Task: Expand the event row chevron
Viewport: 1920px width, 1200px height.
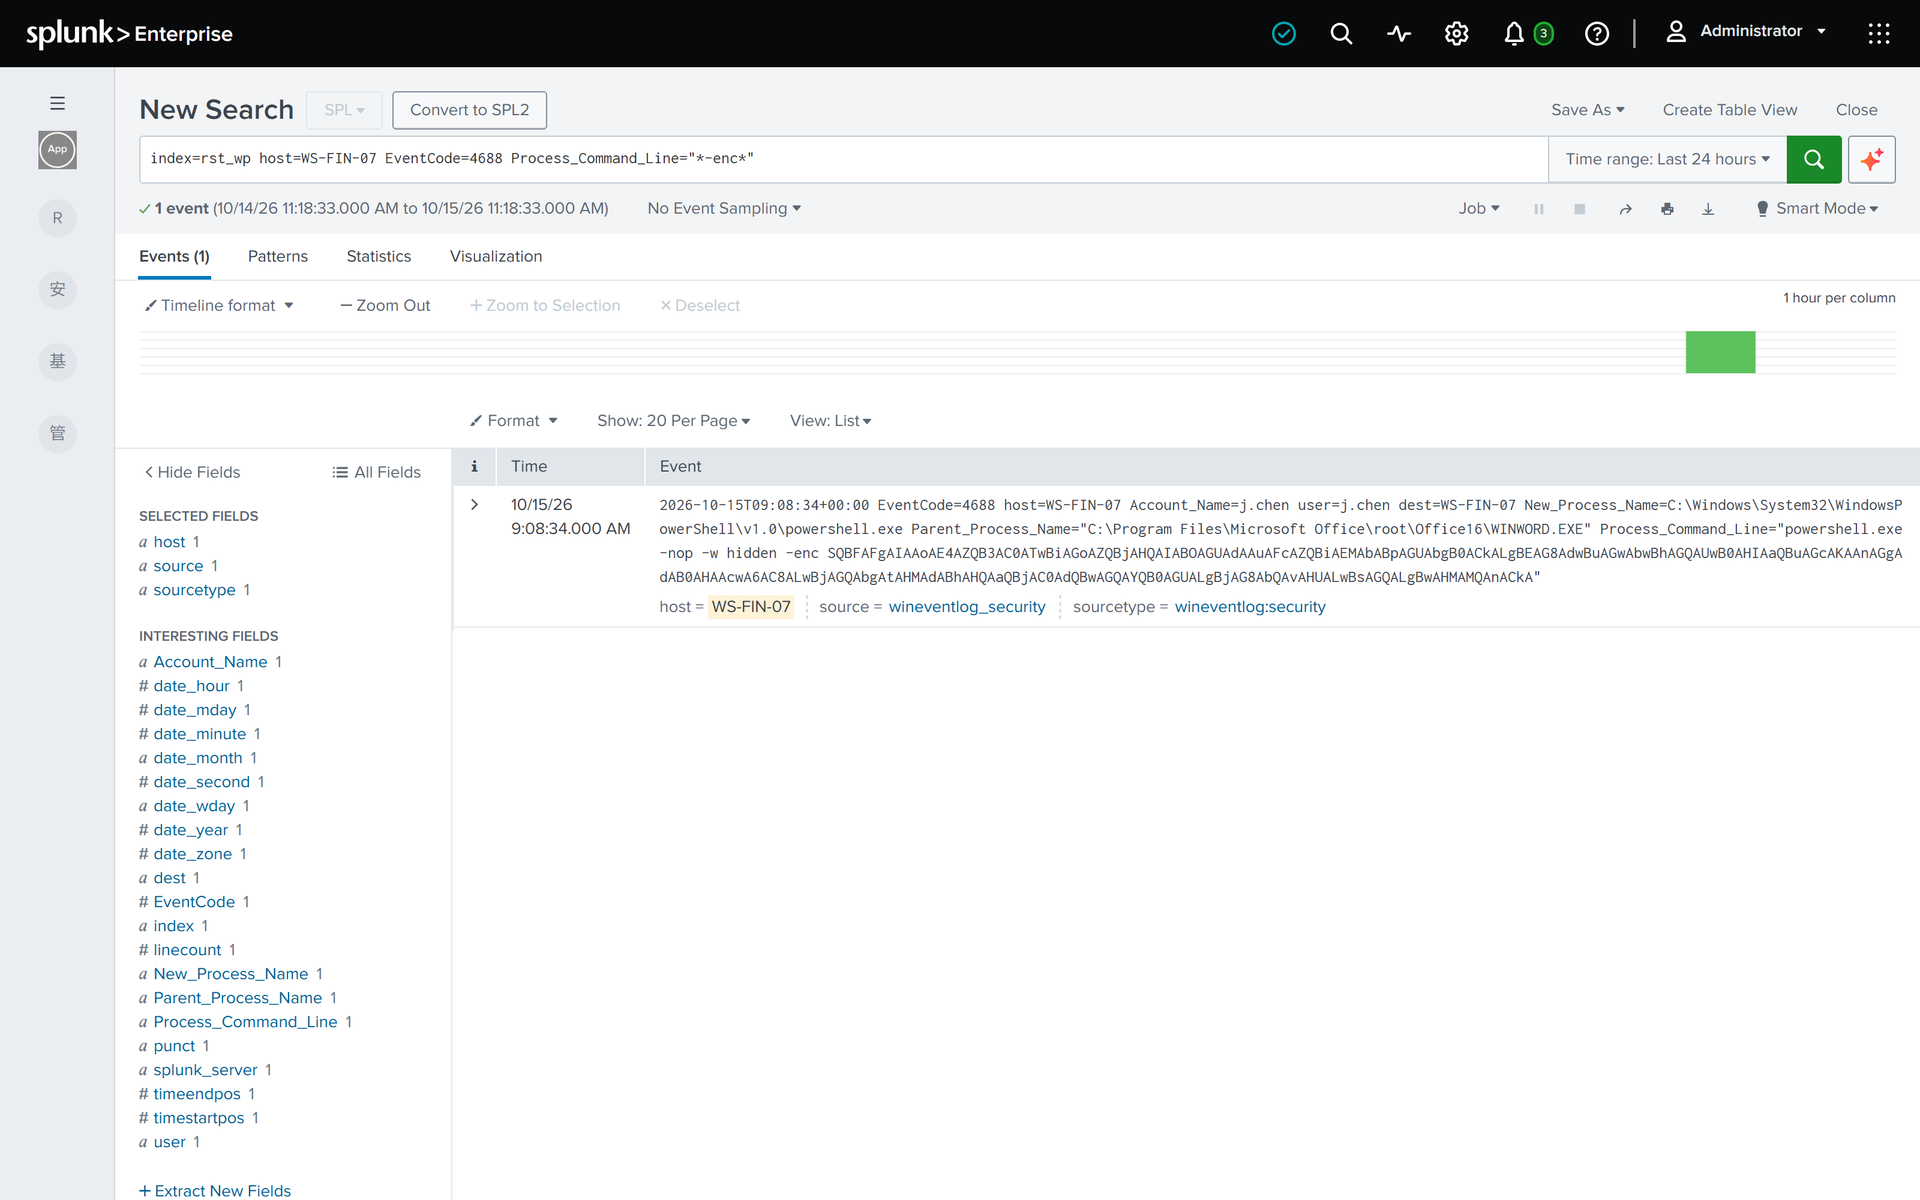Action: tap(474, 505)
